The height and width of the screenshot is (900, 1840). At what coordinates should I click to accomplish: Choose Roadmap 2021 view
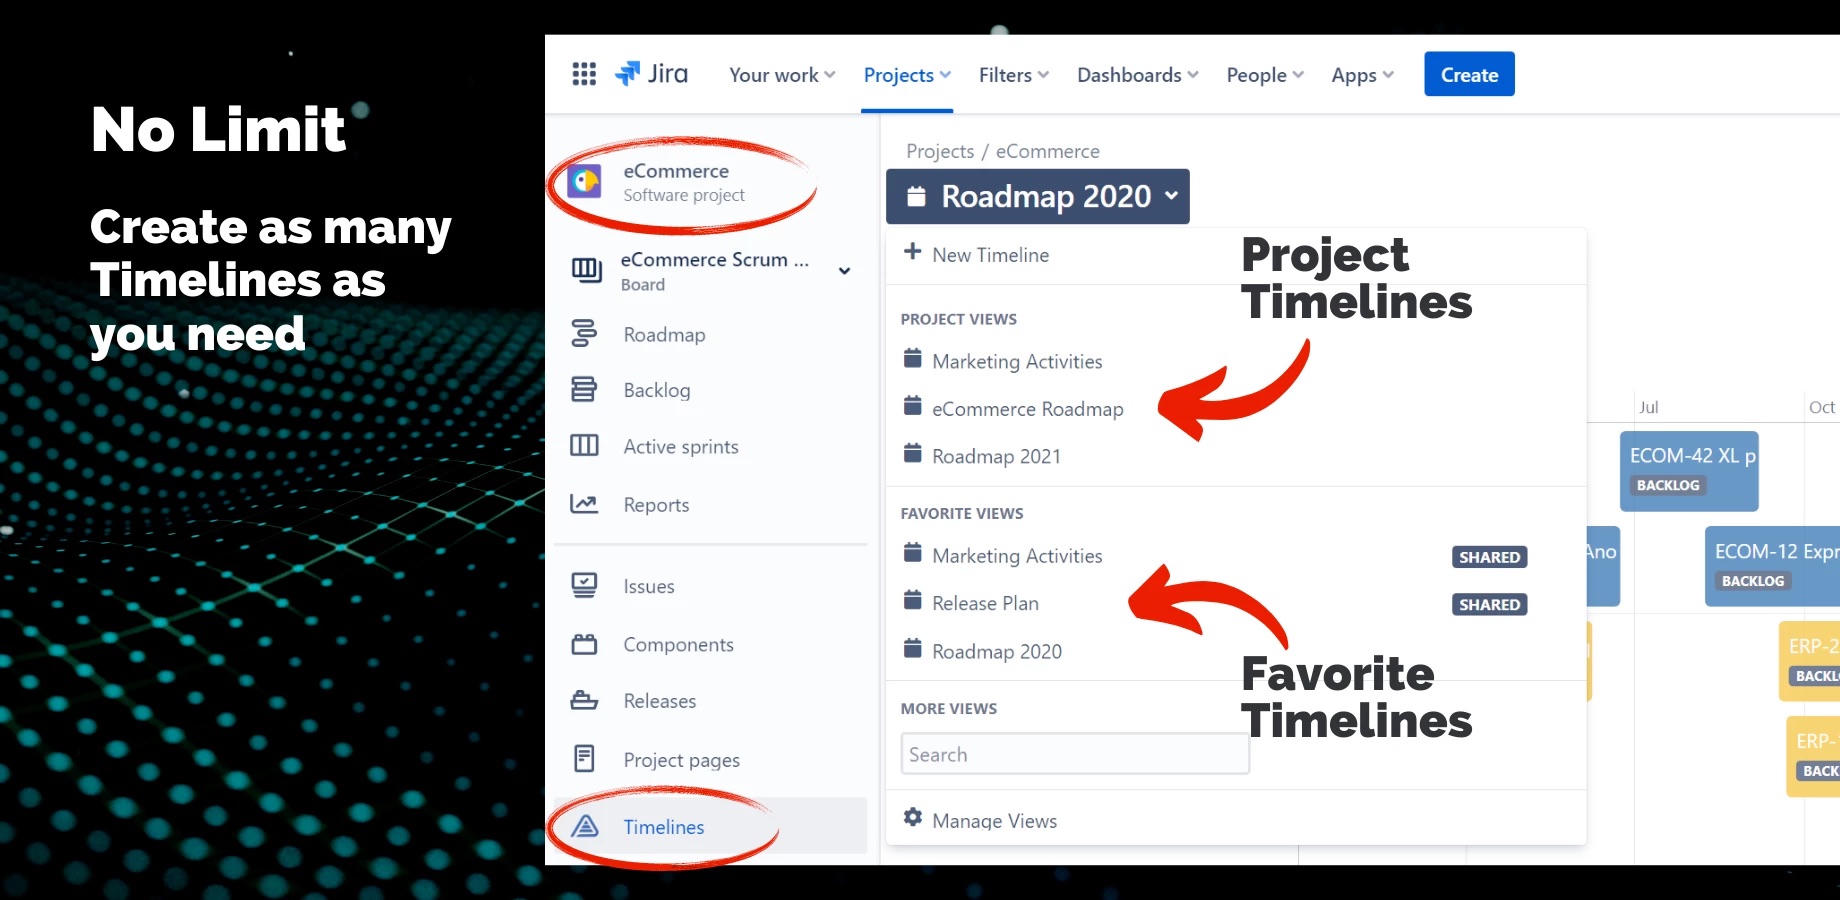coord(996,456)
